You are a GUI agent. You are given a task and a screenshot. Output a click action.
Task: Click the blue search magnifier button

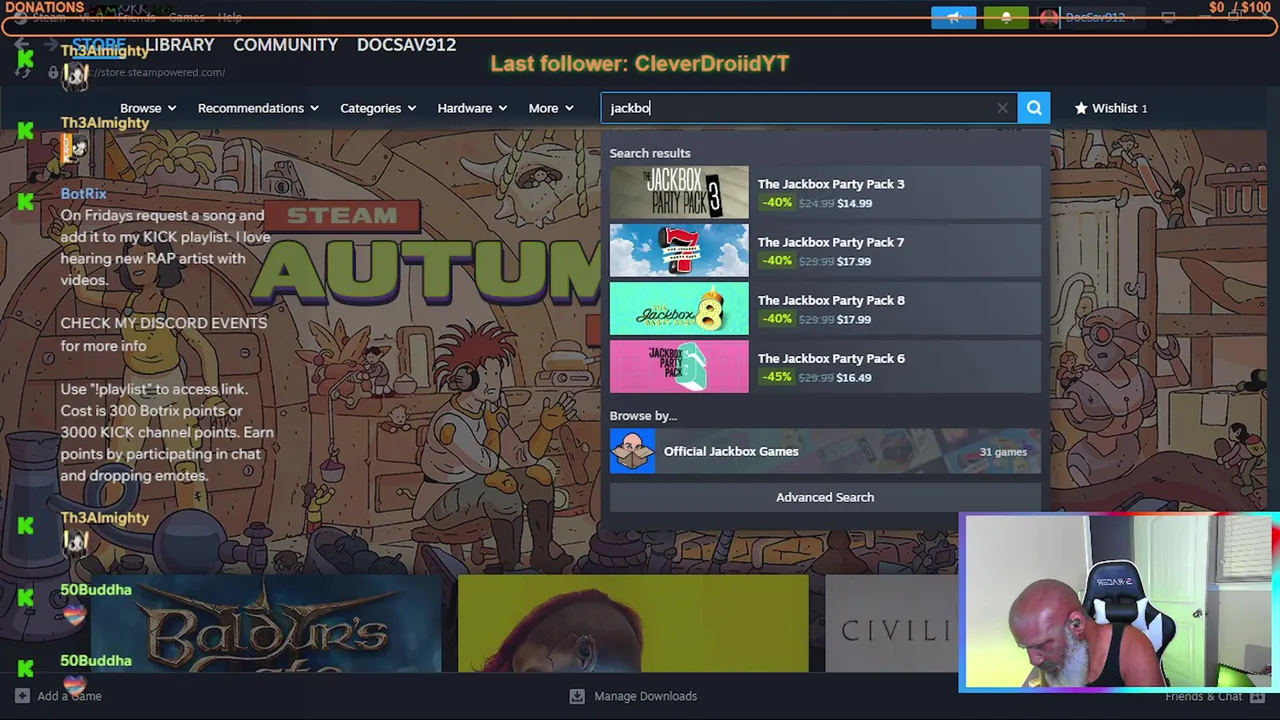pos(1034,108)
